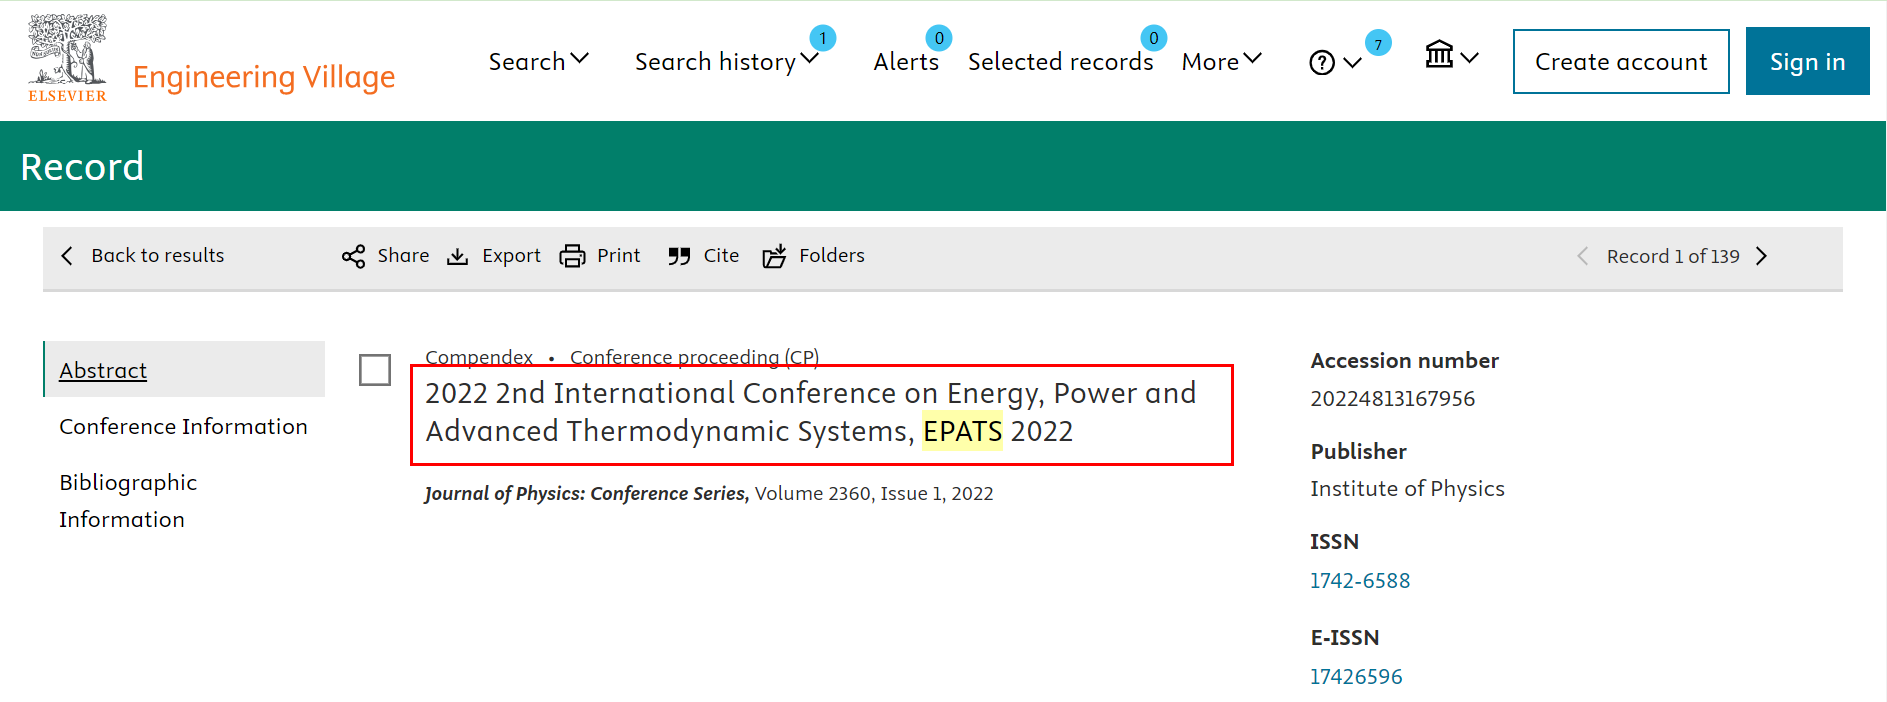Image resolution: width=1887 pixels, height=702 pixels.
Task: Open the Search history dropdown
Action: pos(726,62)
